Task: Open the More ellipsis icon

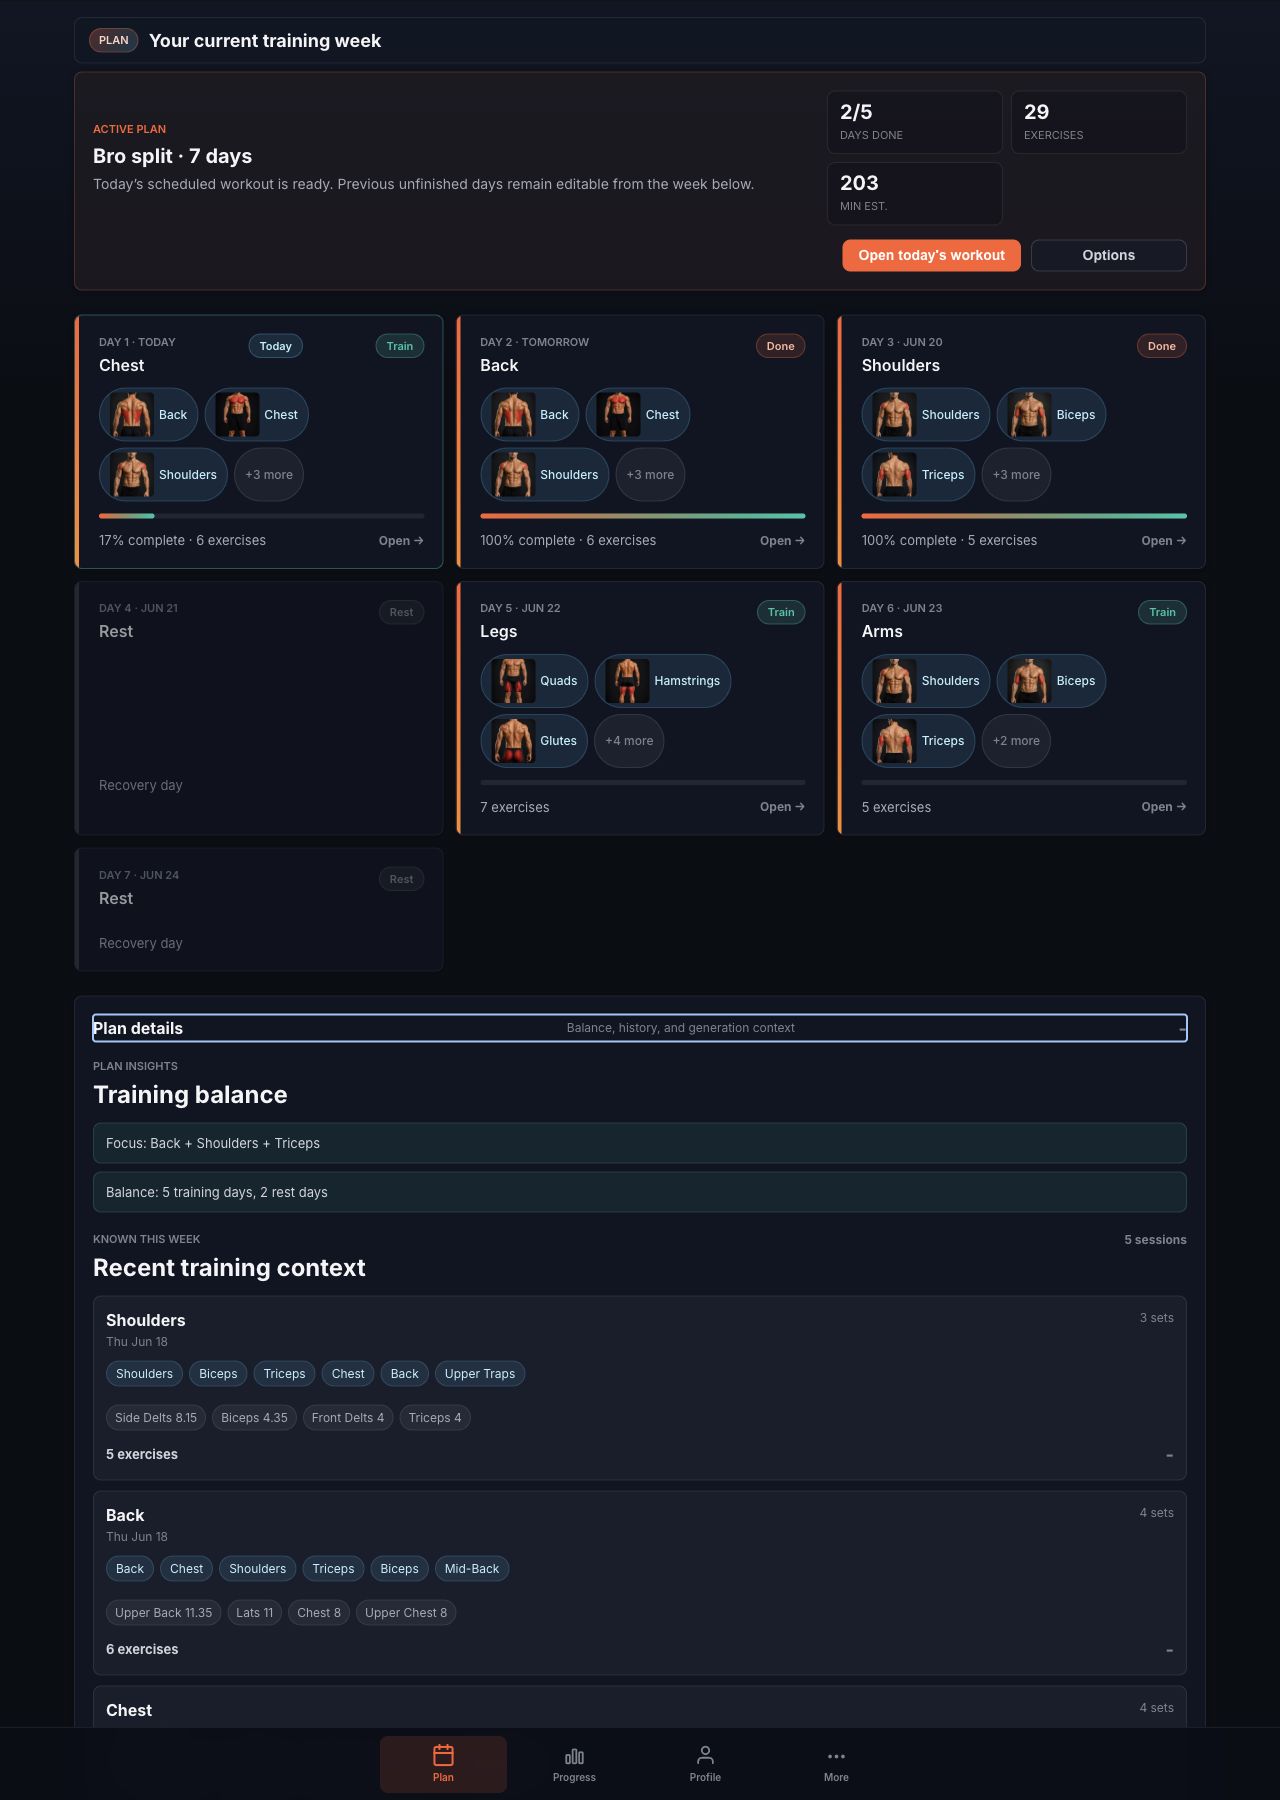Action: [836, 1756]
